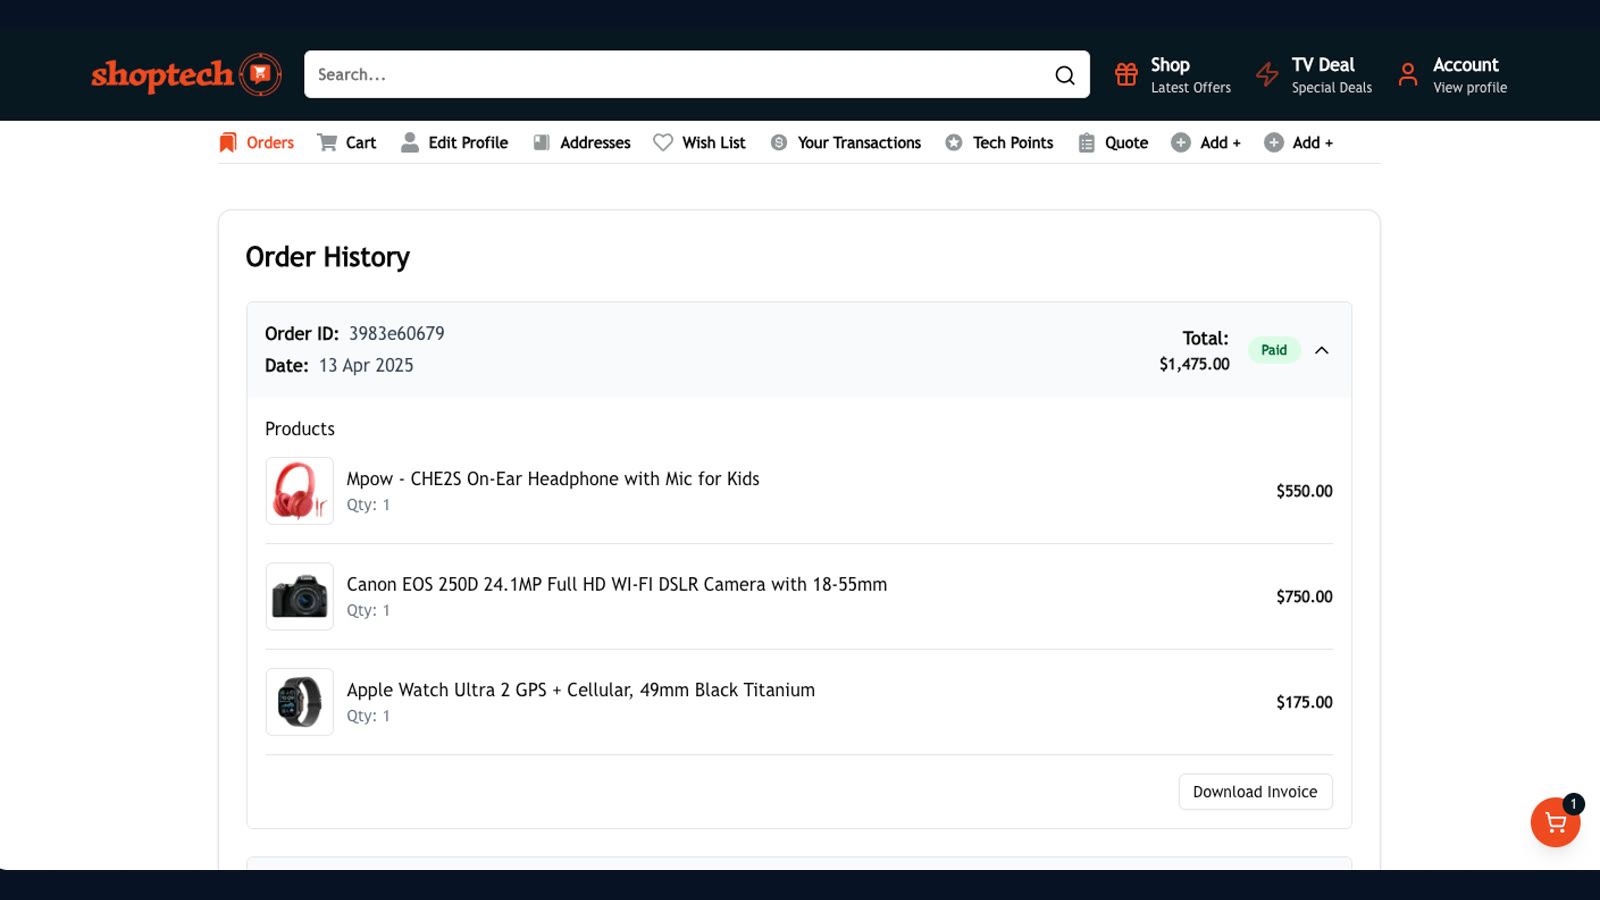Image resolution: width=1600 pixels, height=900 pixels.
Task: Open the Orders tab
Action: (257, 143)
